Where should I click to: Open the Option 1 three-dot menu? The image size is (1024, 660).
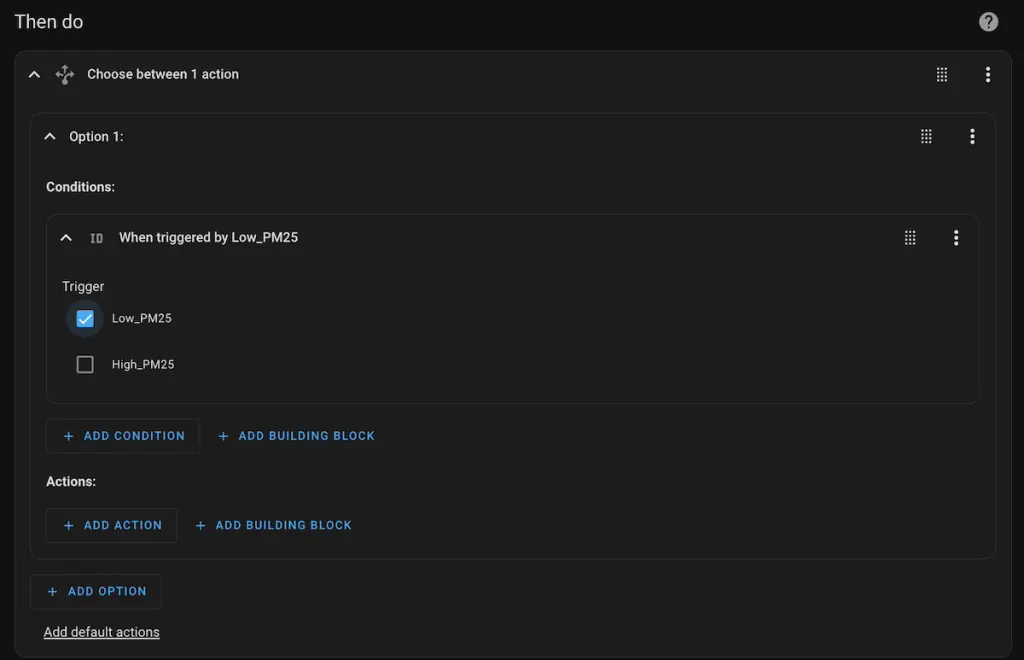(x=971, y=137)
